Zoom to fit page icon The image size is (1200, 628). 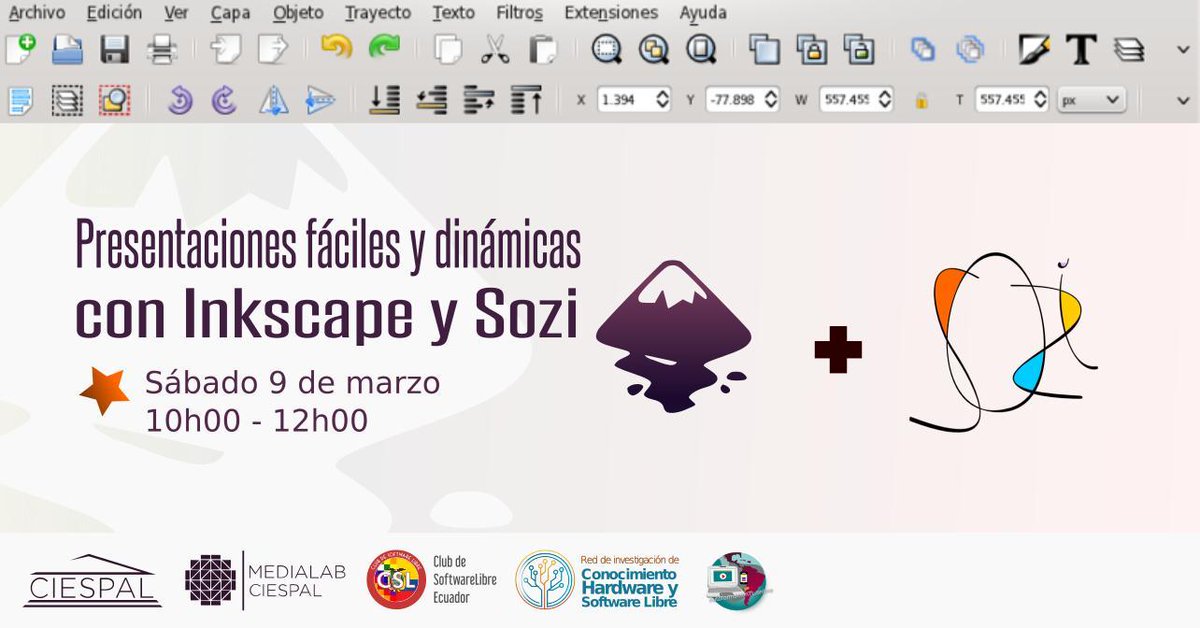point(701,49)
